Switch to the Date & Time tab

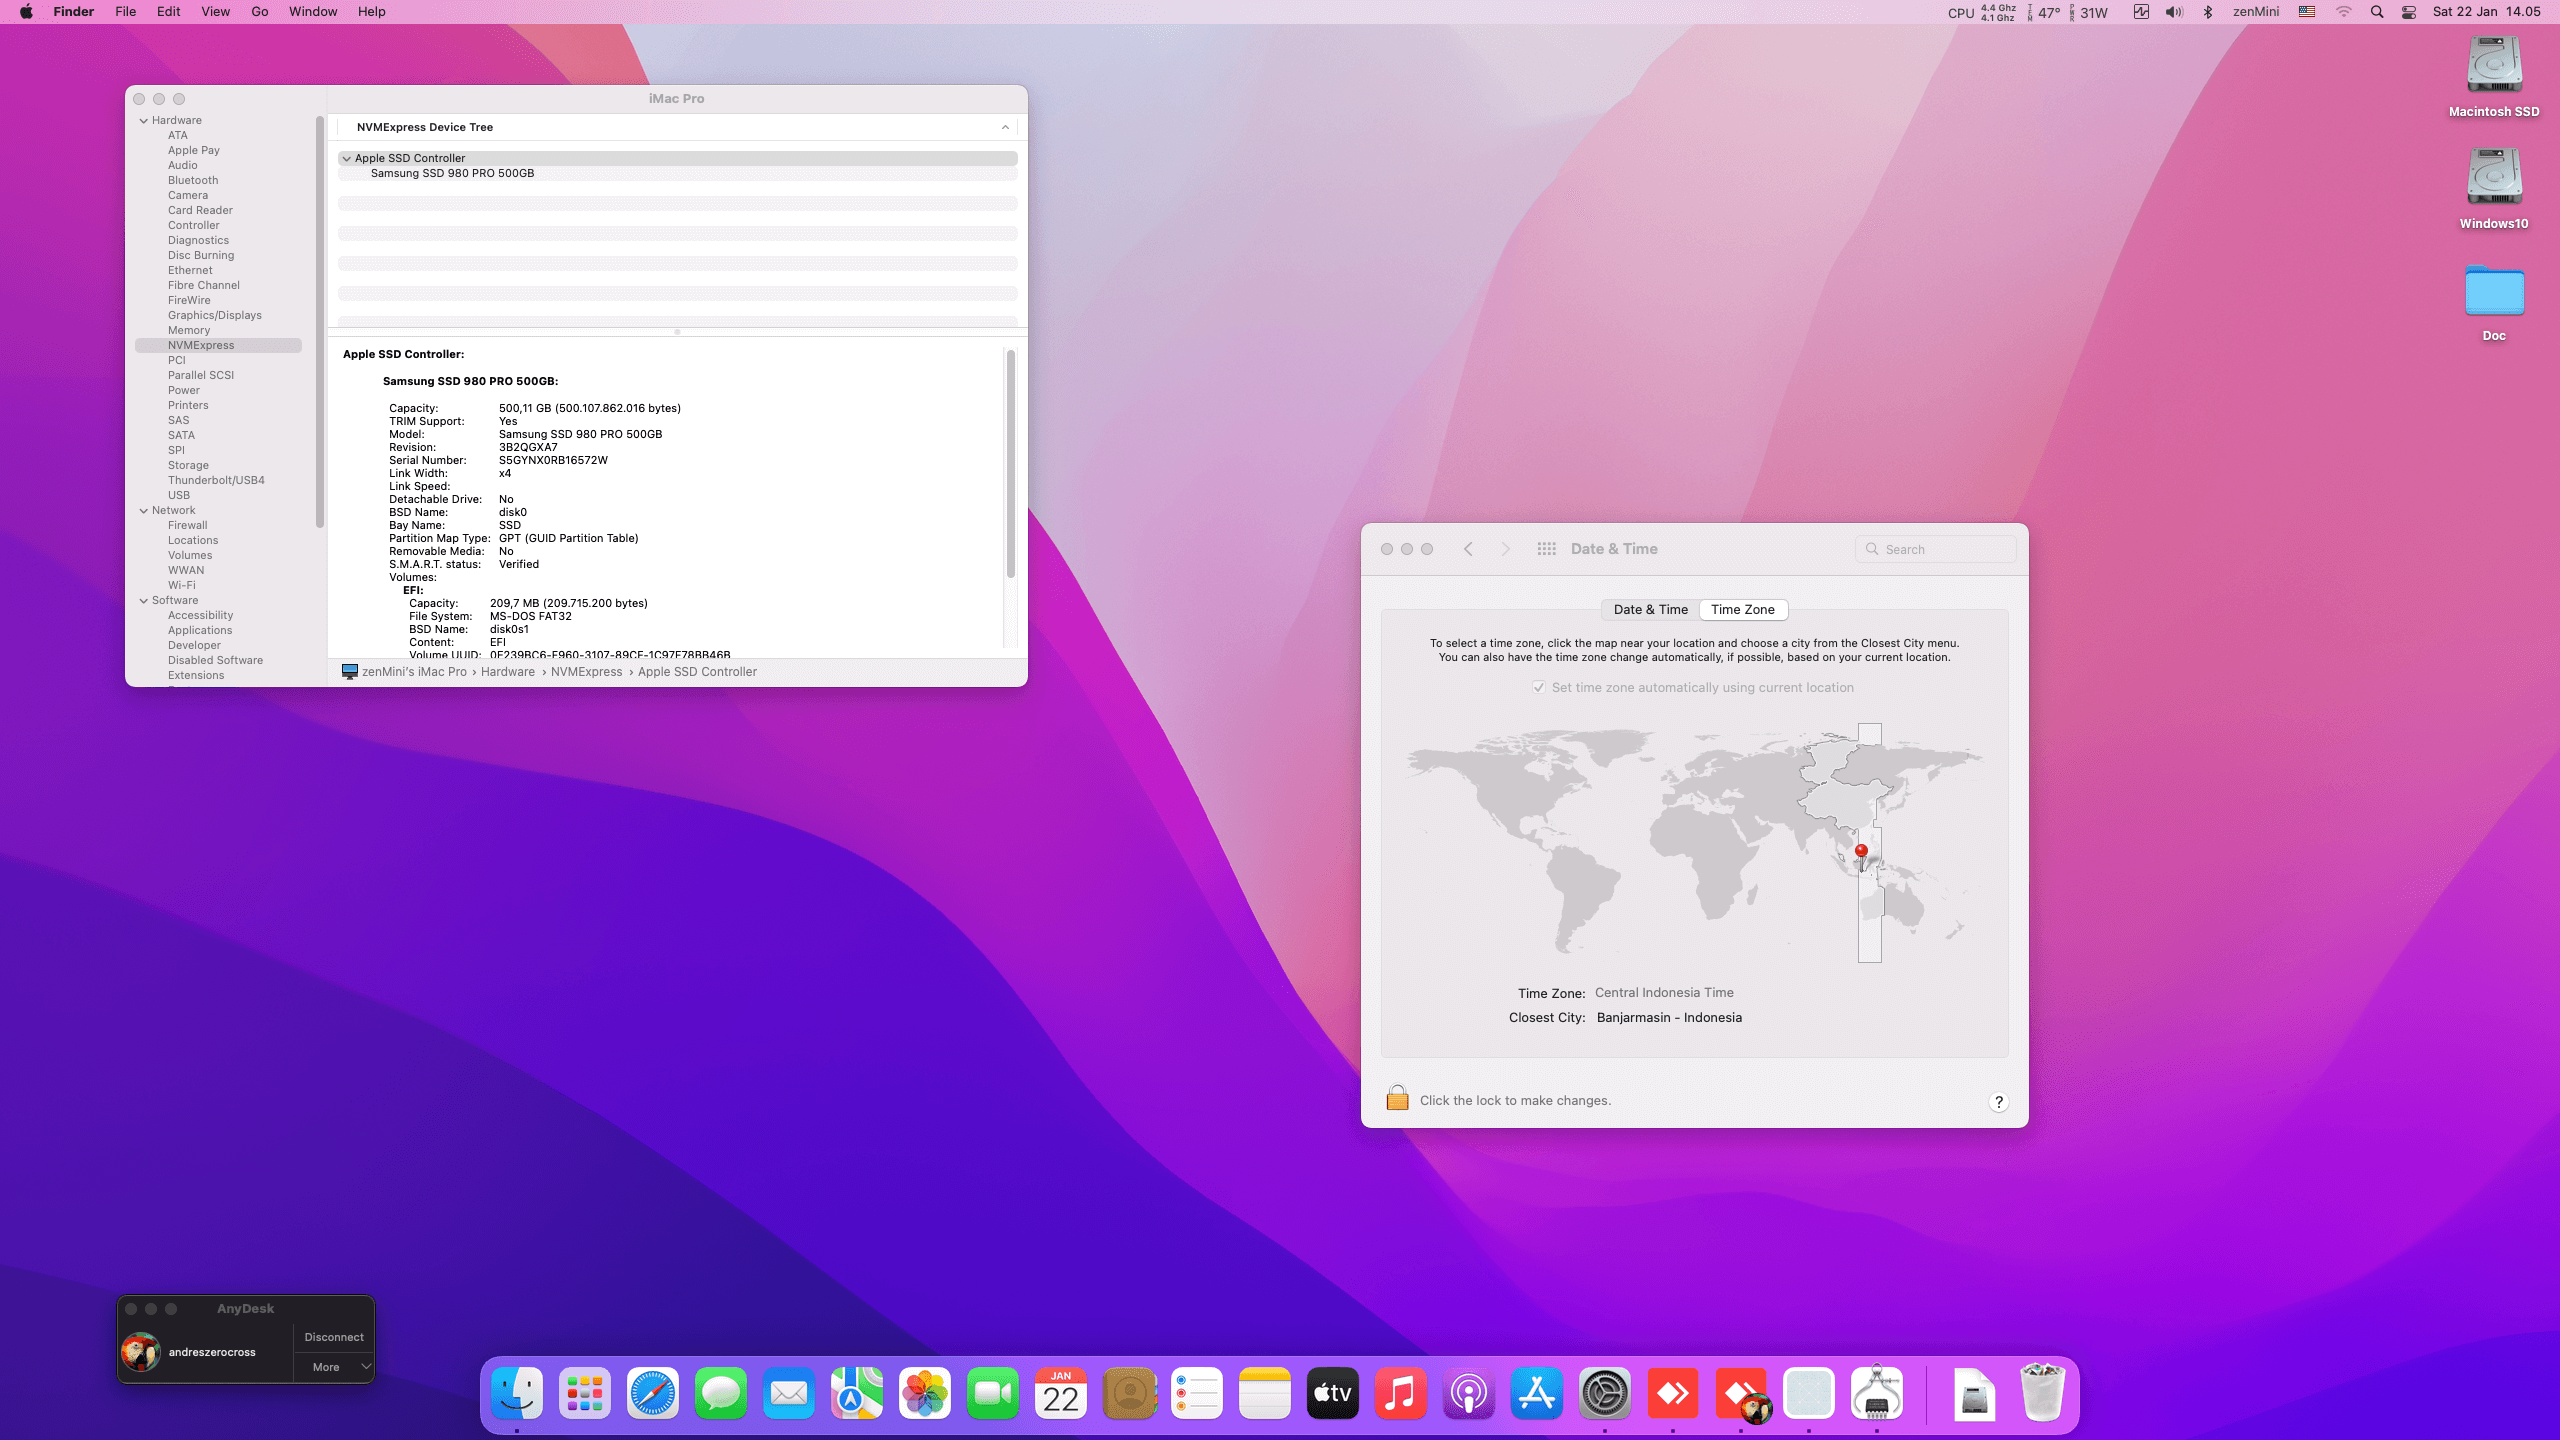coord(1650,609)
